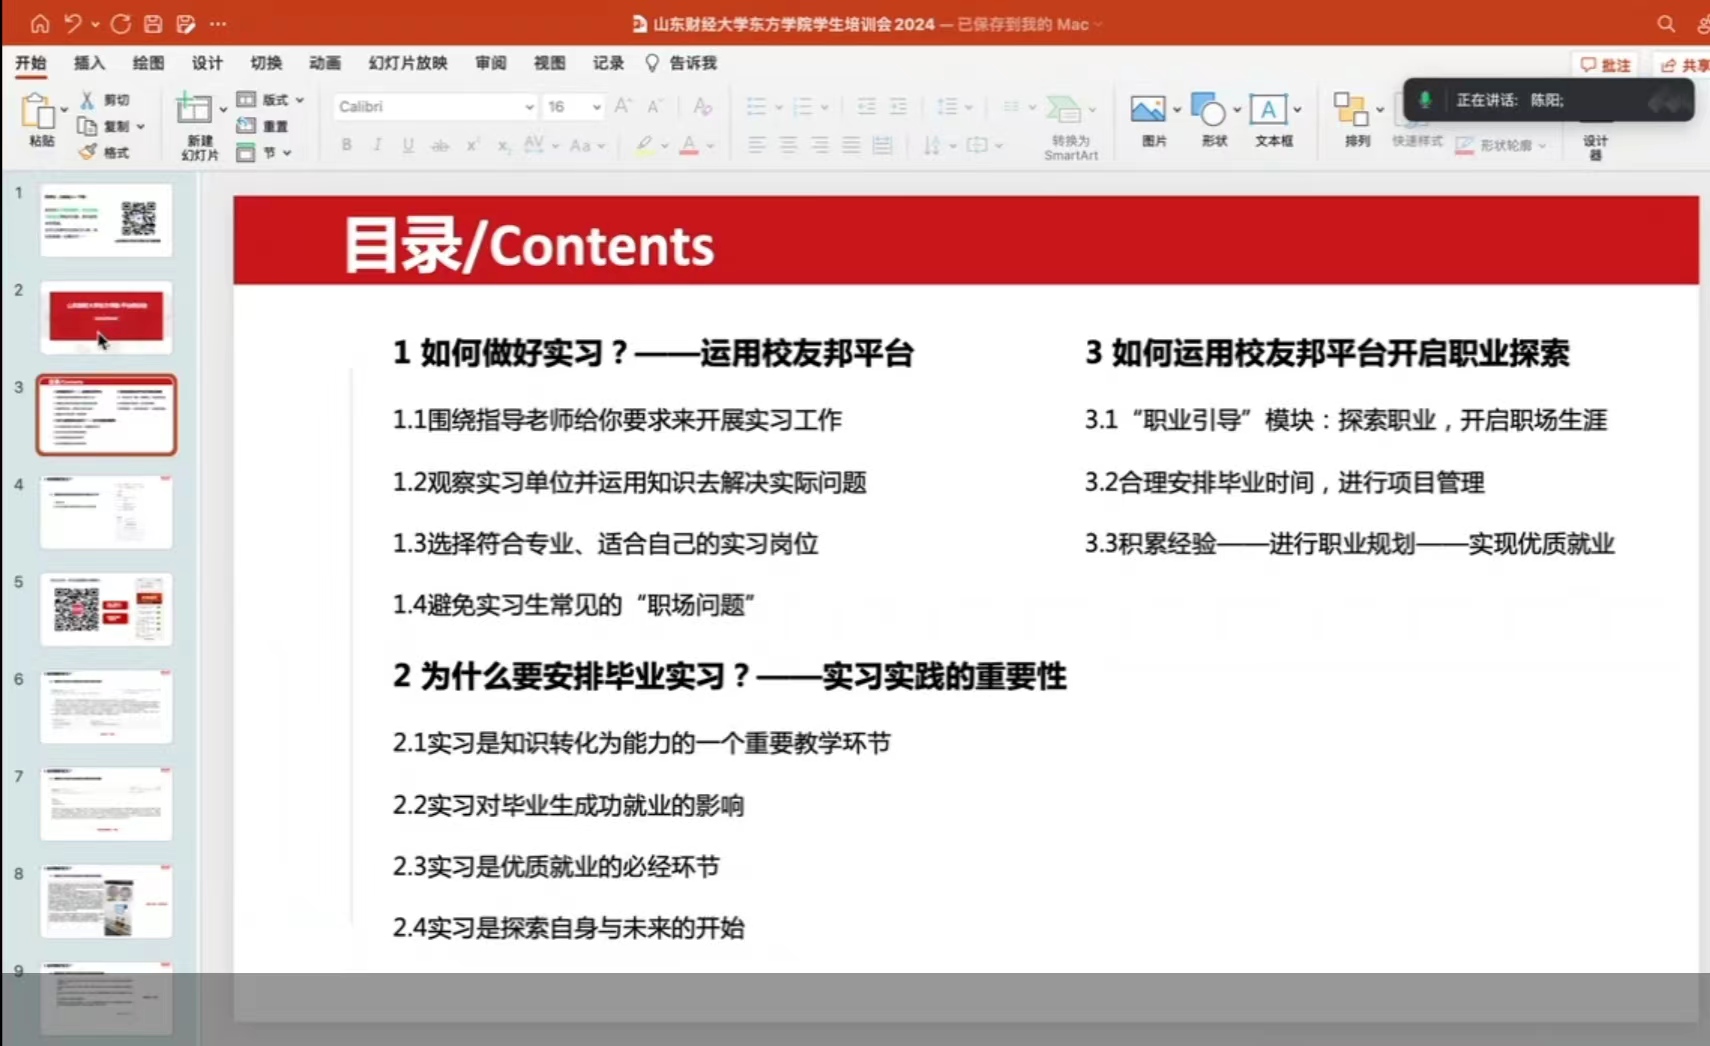The height and width of the screenshot is (1046, 1710).
Task: Open the 形状 shapes tool
Action: (x=1209, y=110)
